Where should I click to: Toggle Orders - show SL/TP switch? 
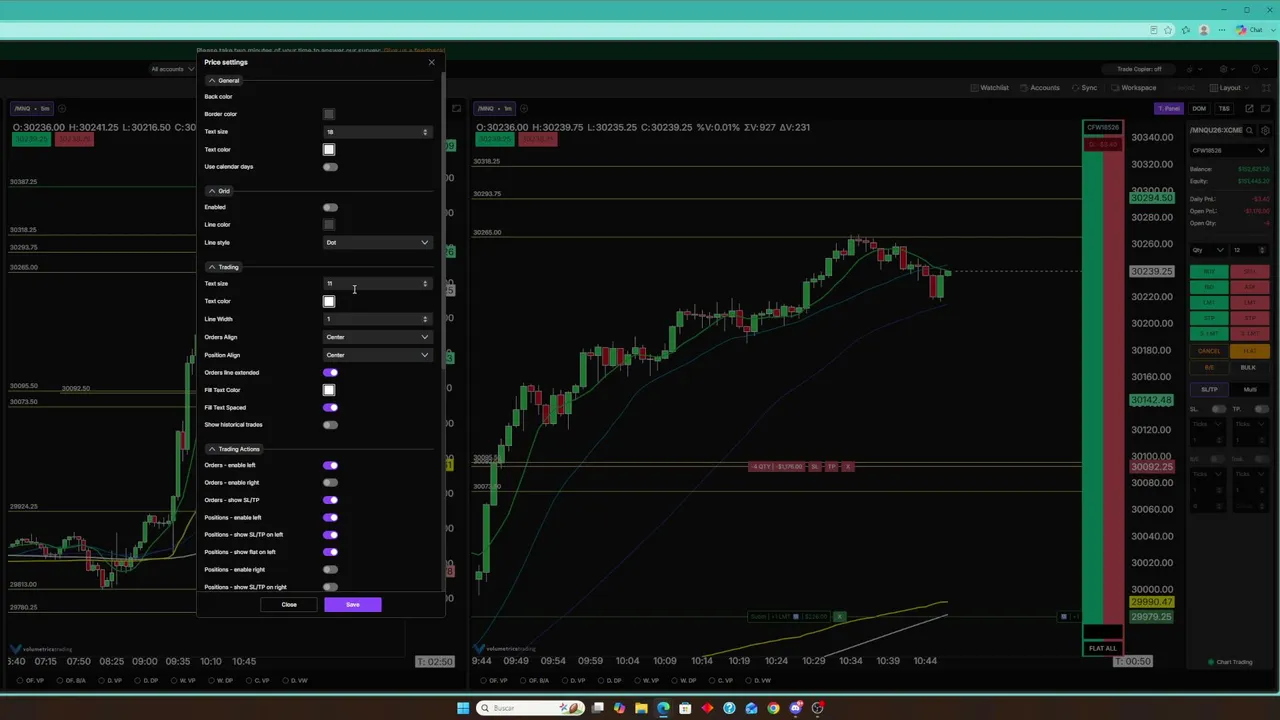330,500
